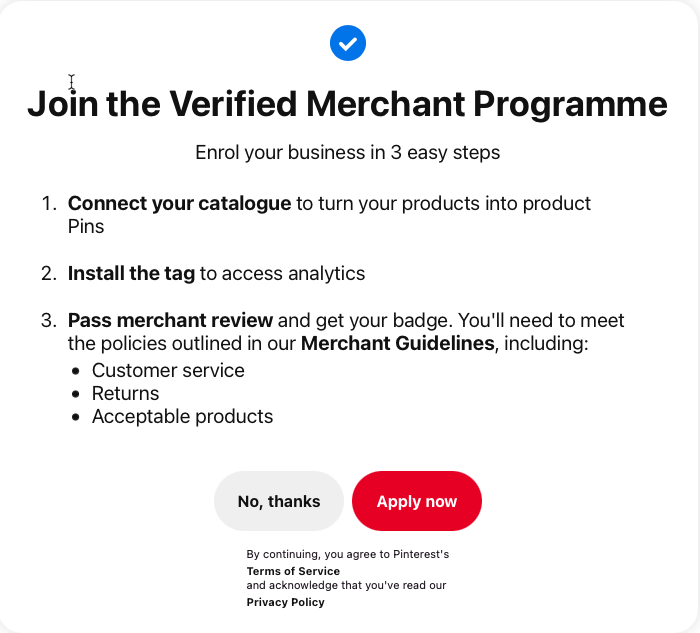Viewport: 700px width, 633px height.
Task: Click the step number 2 list marker
Action: point(49,273)
